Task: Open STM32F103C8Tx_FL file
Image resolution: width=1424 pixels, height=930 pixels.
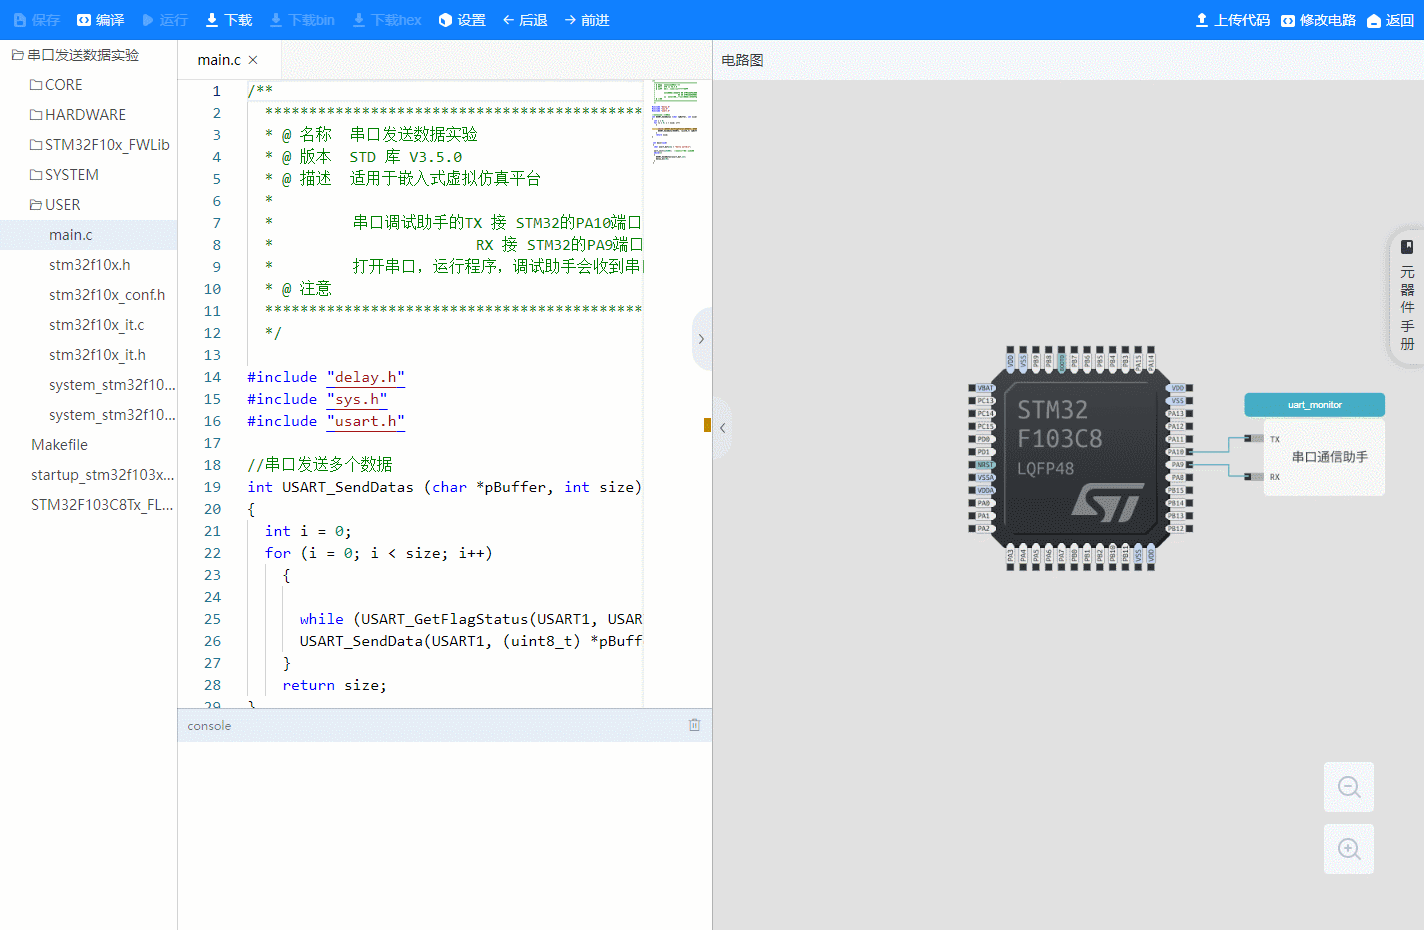Action: [x=102, y=505]
